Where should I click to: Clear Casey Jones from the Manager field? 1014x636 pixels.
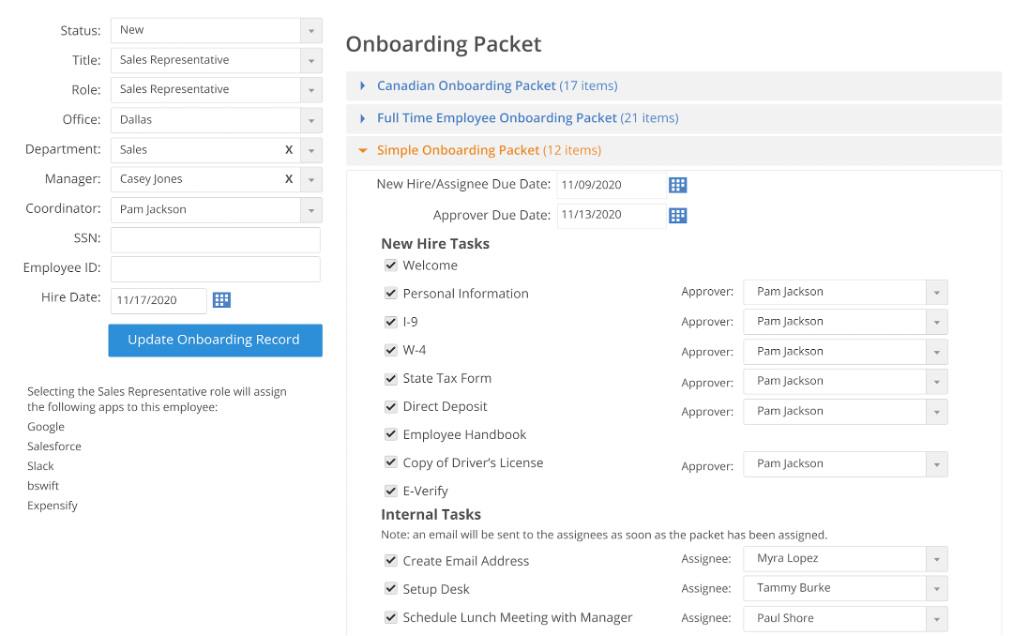[288, 179]
